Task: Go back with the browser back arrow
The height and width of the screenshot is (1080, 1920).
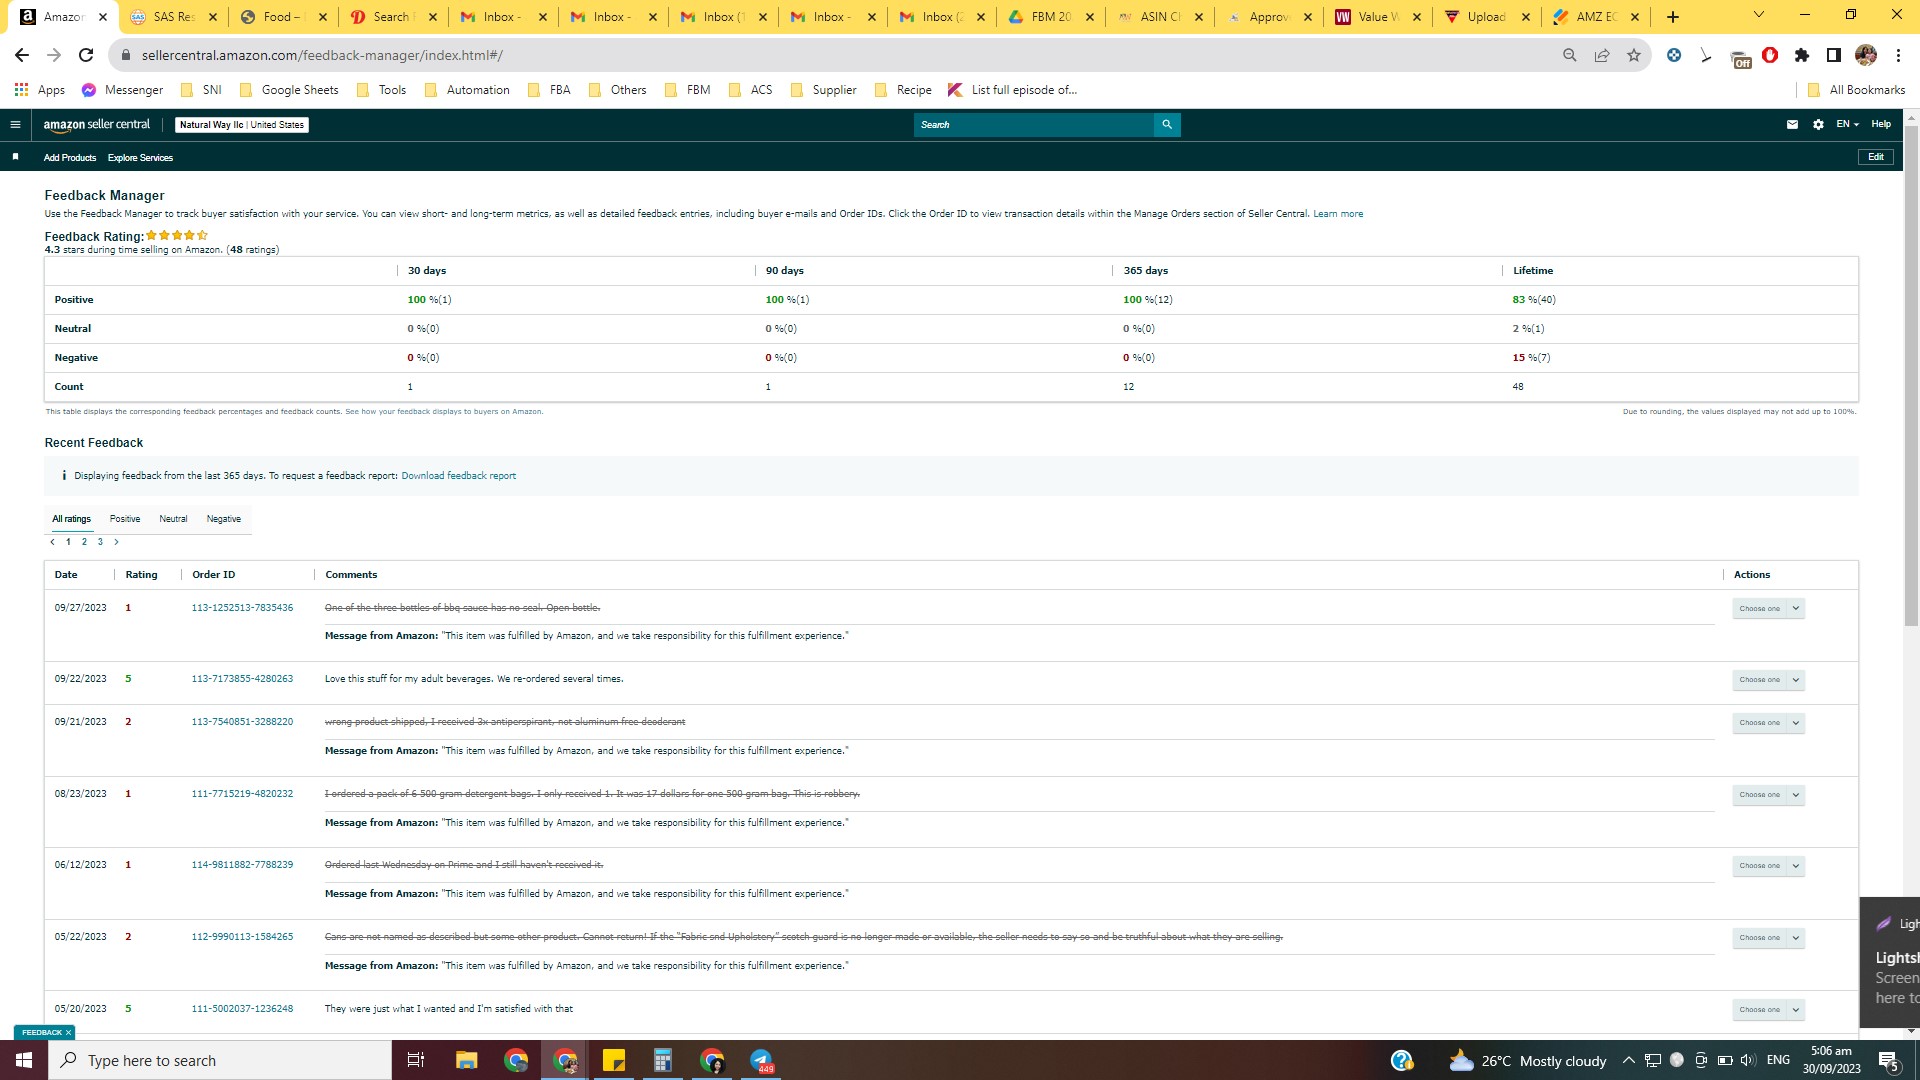Action: coord(22,55)
